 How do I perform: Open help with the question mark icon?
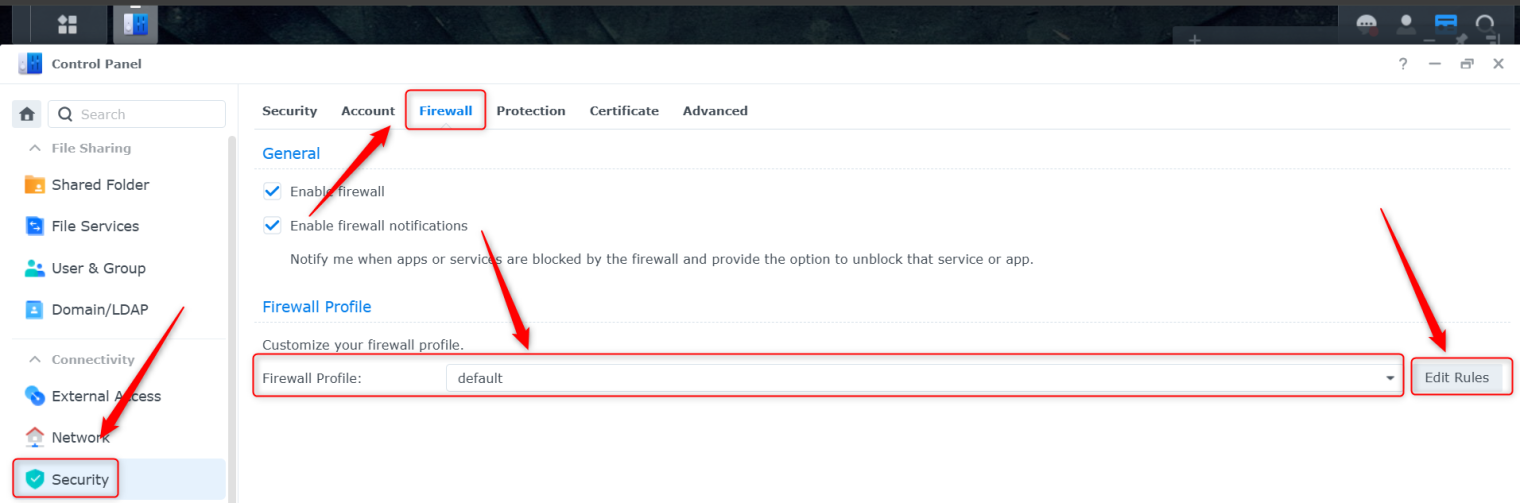[1403, 64]
